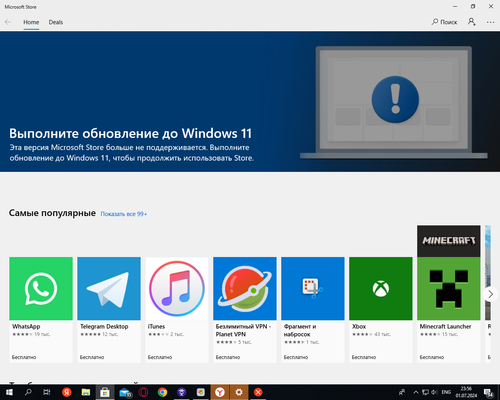Select the iTunes app icon

[x=177, y=288]
